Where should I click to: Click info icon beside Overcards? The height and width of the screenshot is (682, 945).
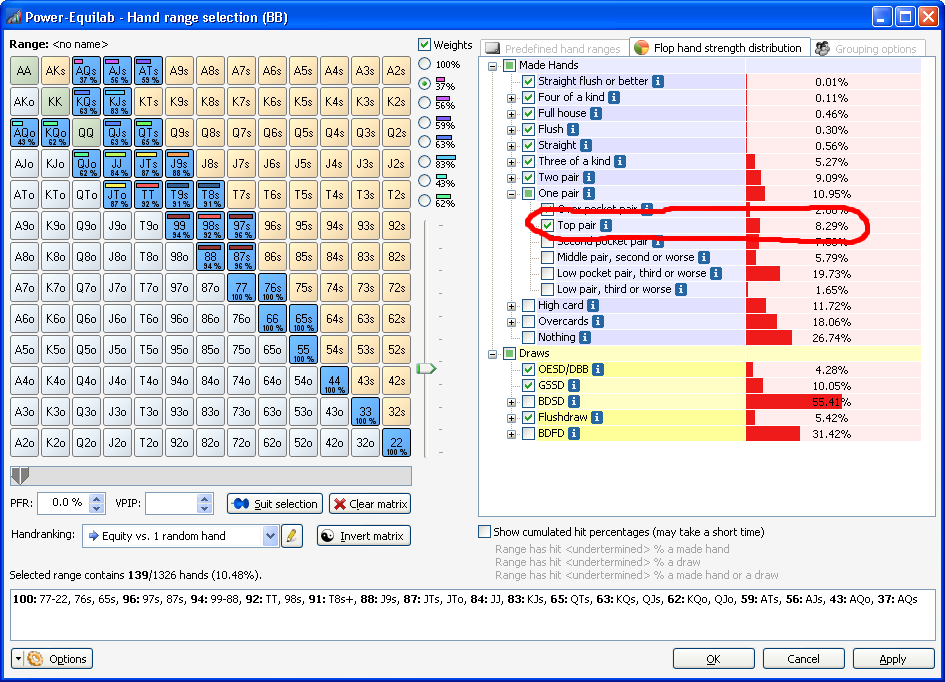tap(598, 322)
